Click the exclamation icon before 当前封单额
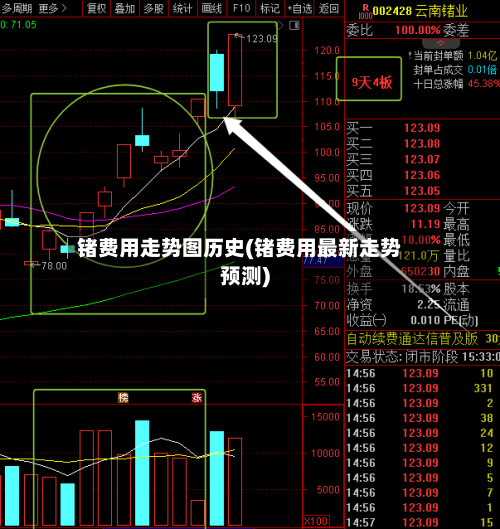The height and width of the screenshot is (529, 500). [410, 55]
